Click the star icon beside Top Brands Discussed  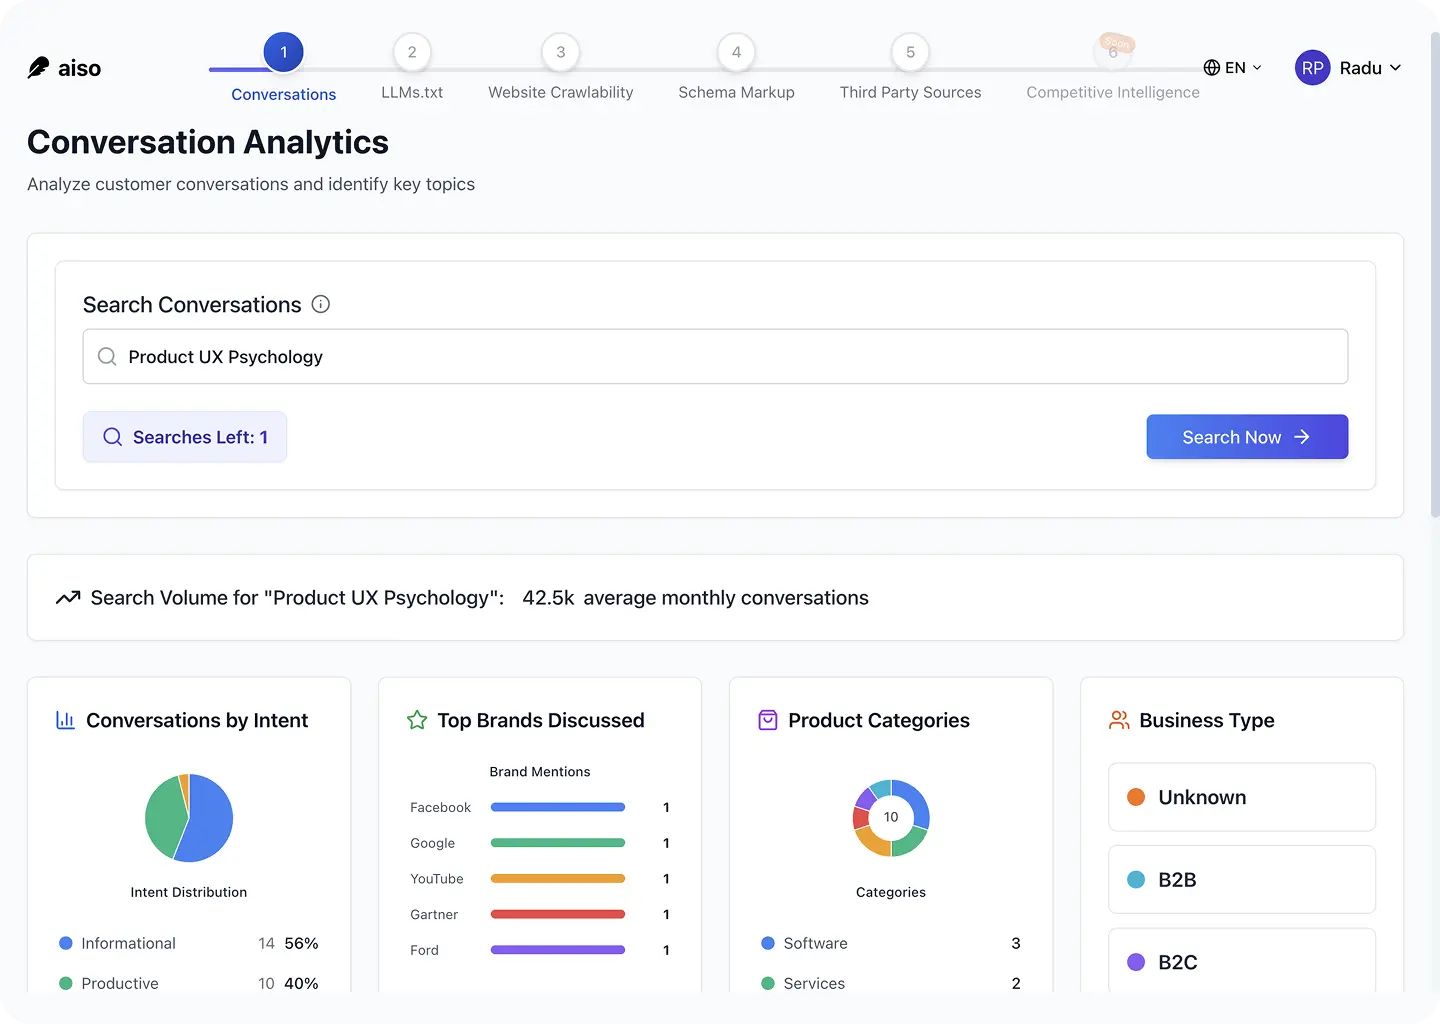click(x=417, y=720)
